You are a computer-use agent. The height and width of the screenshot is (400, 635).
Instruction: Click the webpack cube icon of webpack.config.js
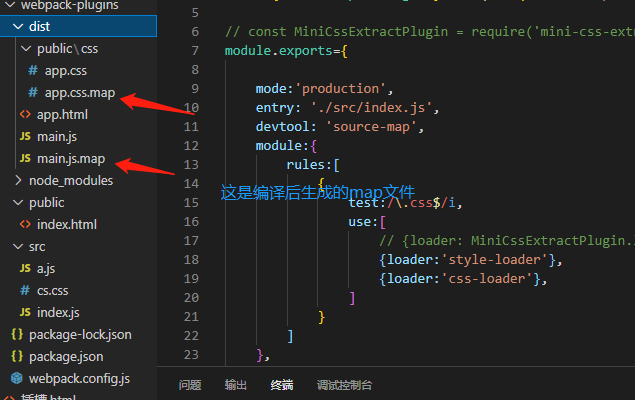(x=17, y=378)
